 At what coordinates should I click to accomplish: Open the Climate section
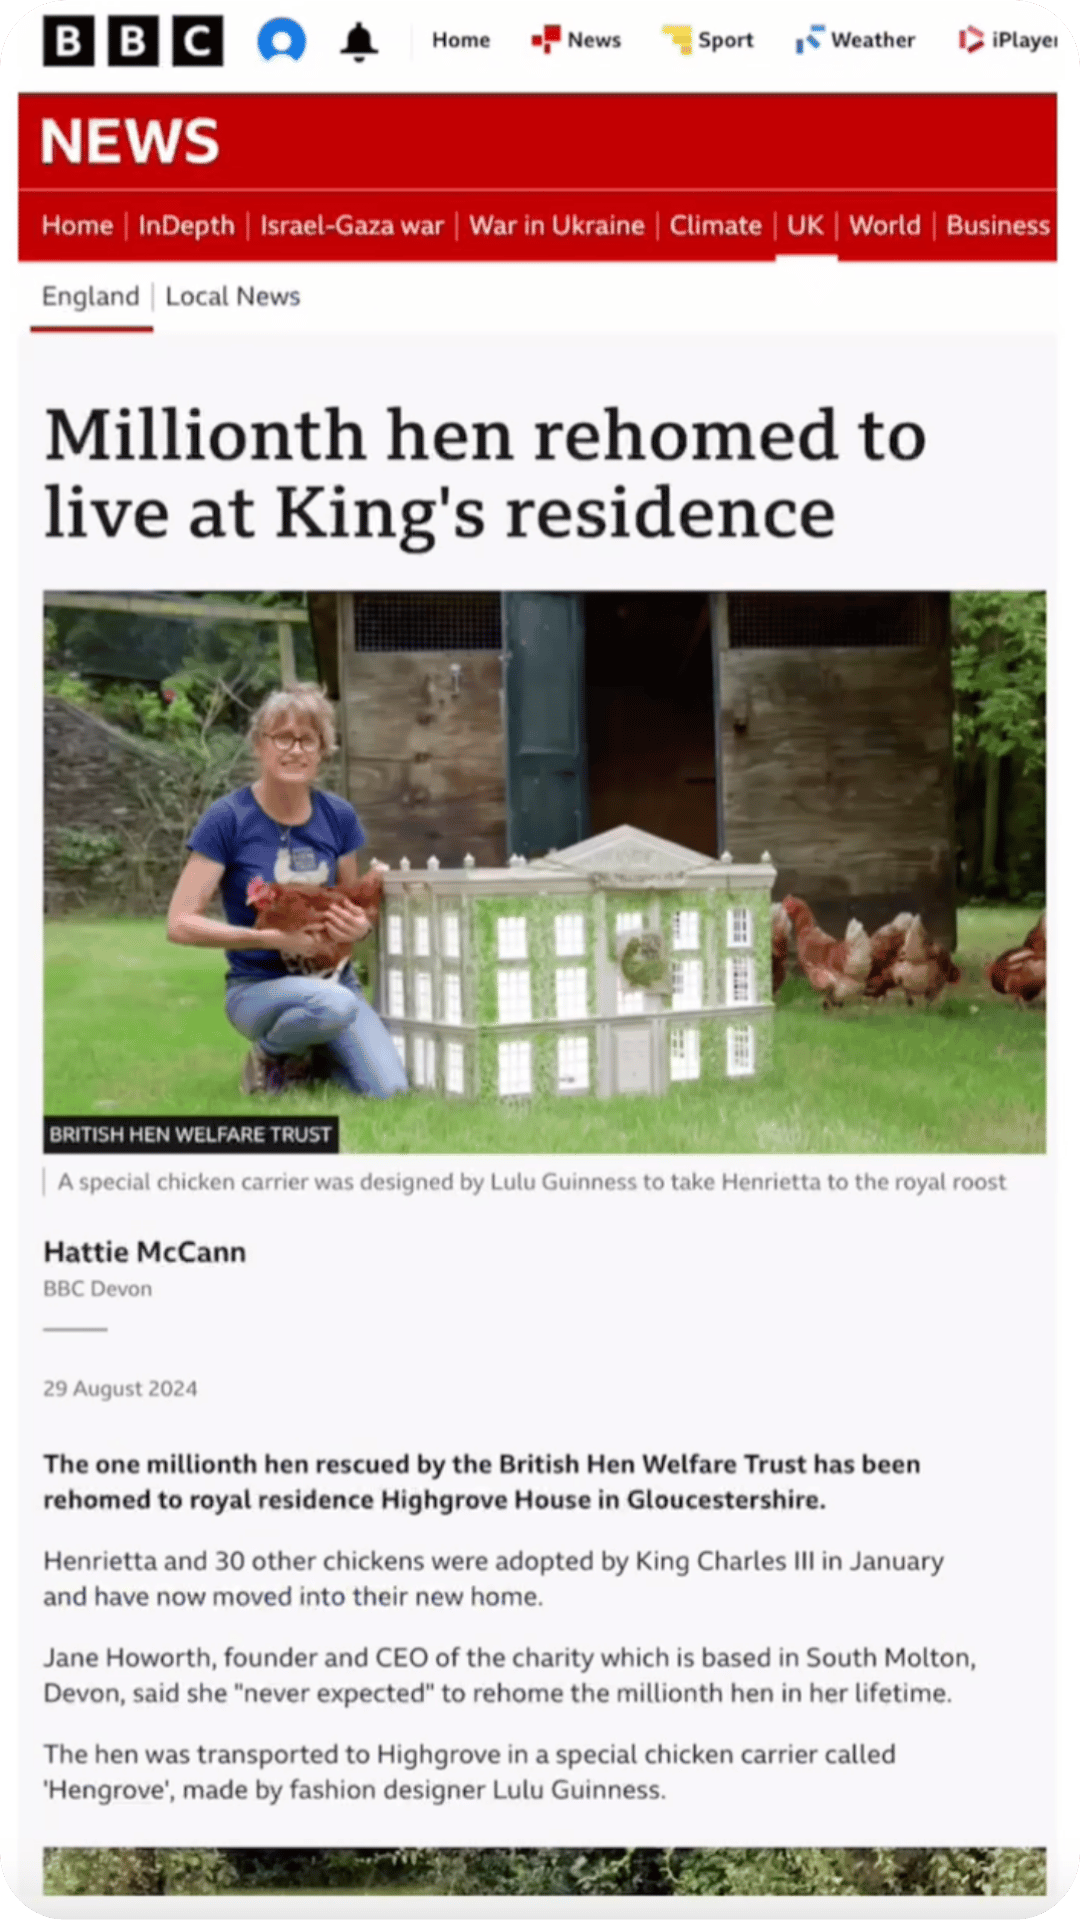click(x=716, y=226)
